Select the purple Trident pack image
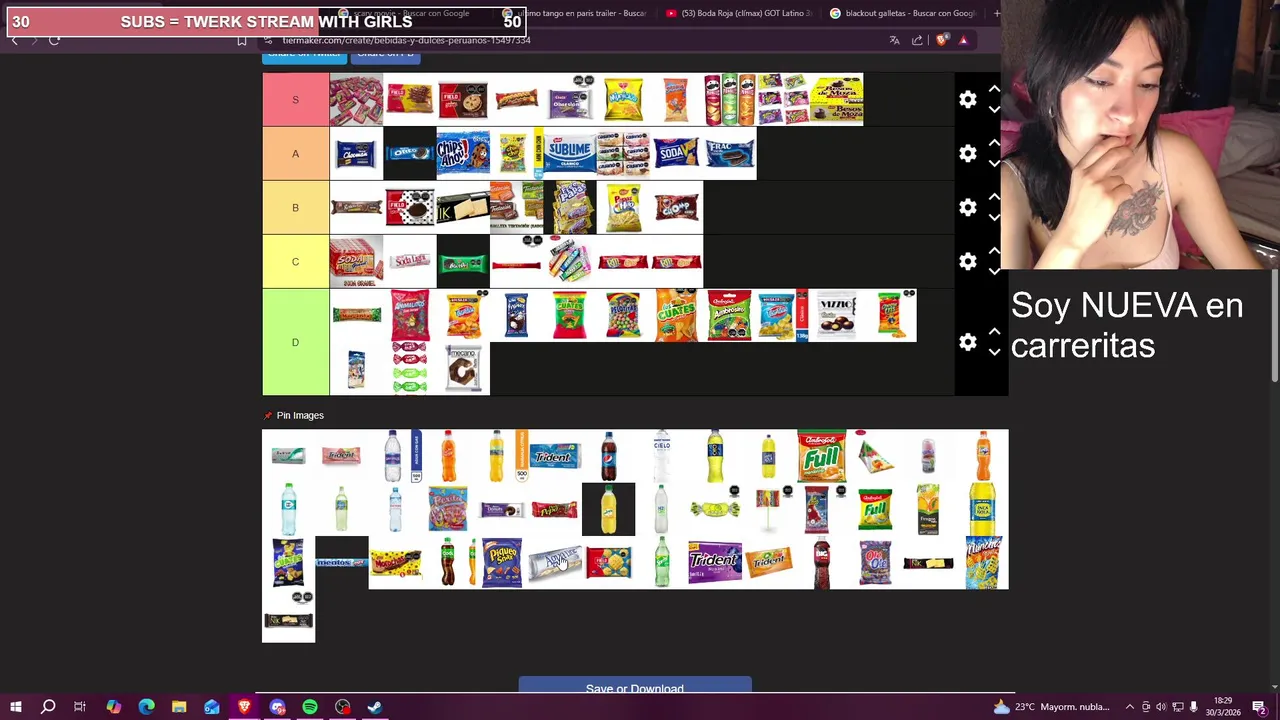Image resolution: width=1280 pixels, height=720 pixels. pyautogui.click(x=715, y=562)
